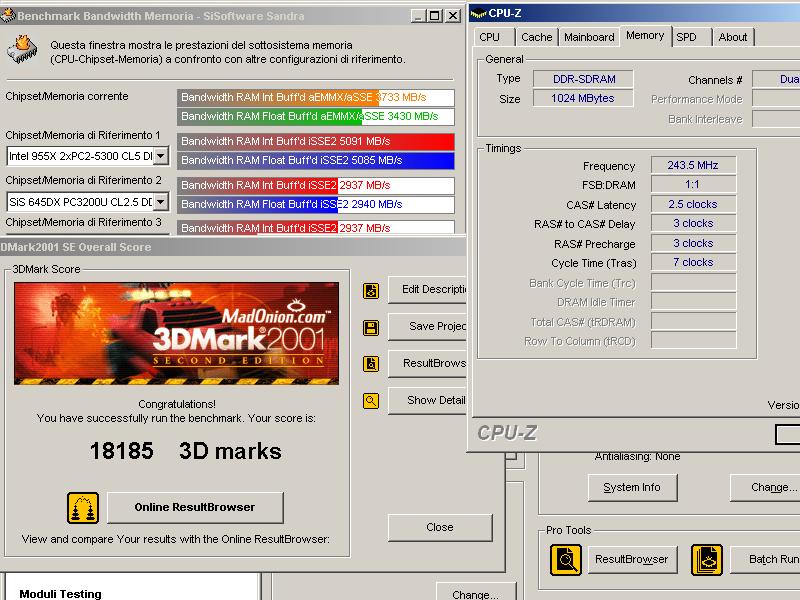Click the 243.5 MHz Frequency field
This screenshot has width=800, height=600.
(x=693, y=165)
